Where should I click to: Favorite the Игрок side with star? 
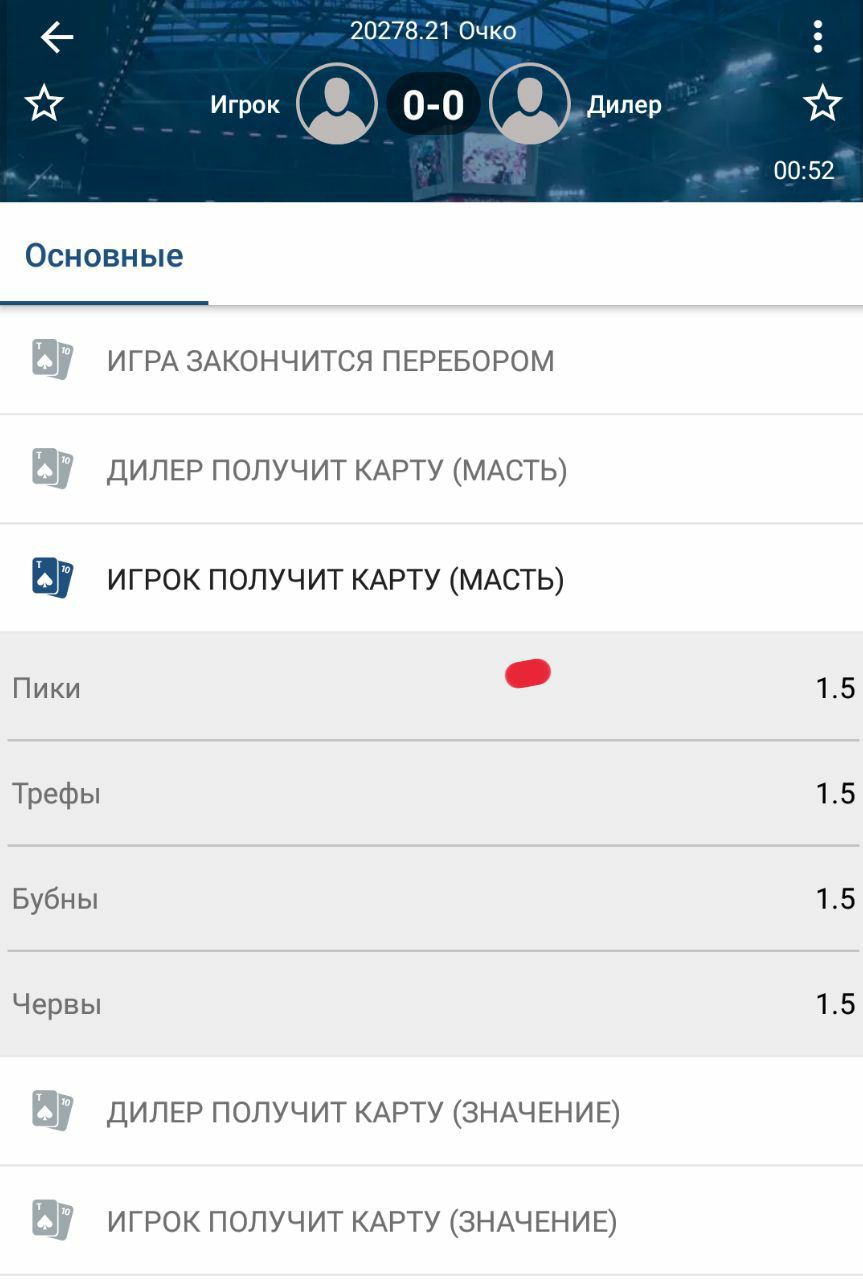point(44,103)
